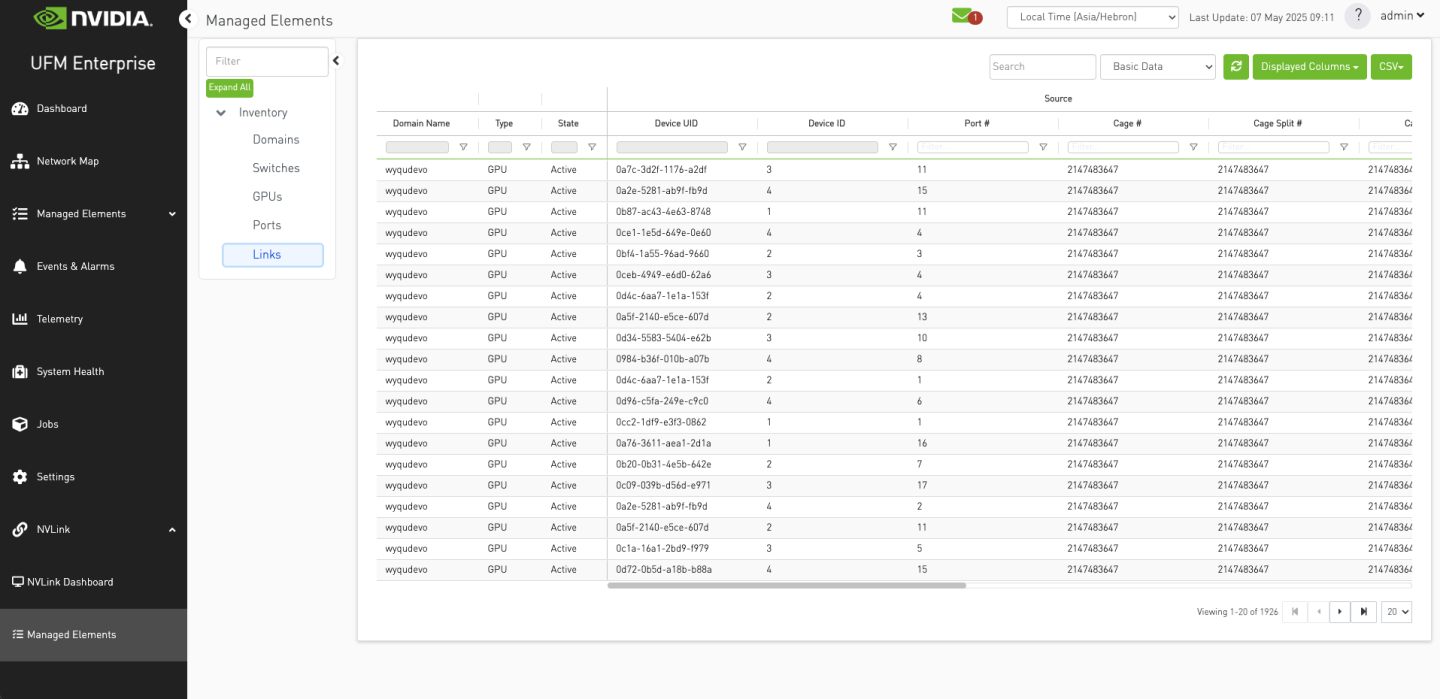
Task: Click the Expand All button
Action: (x=230, y=88)
